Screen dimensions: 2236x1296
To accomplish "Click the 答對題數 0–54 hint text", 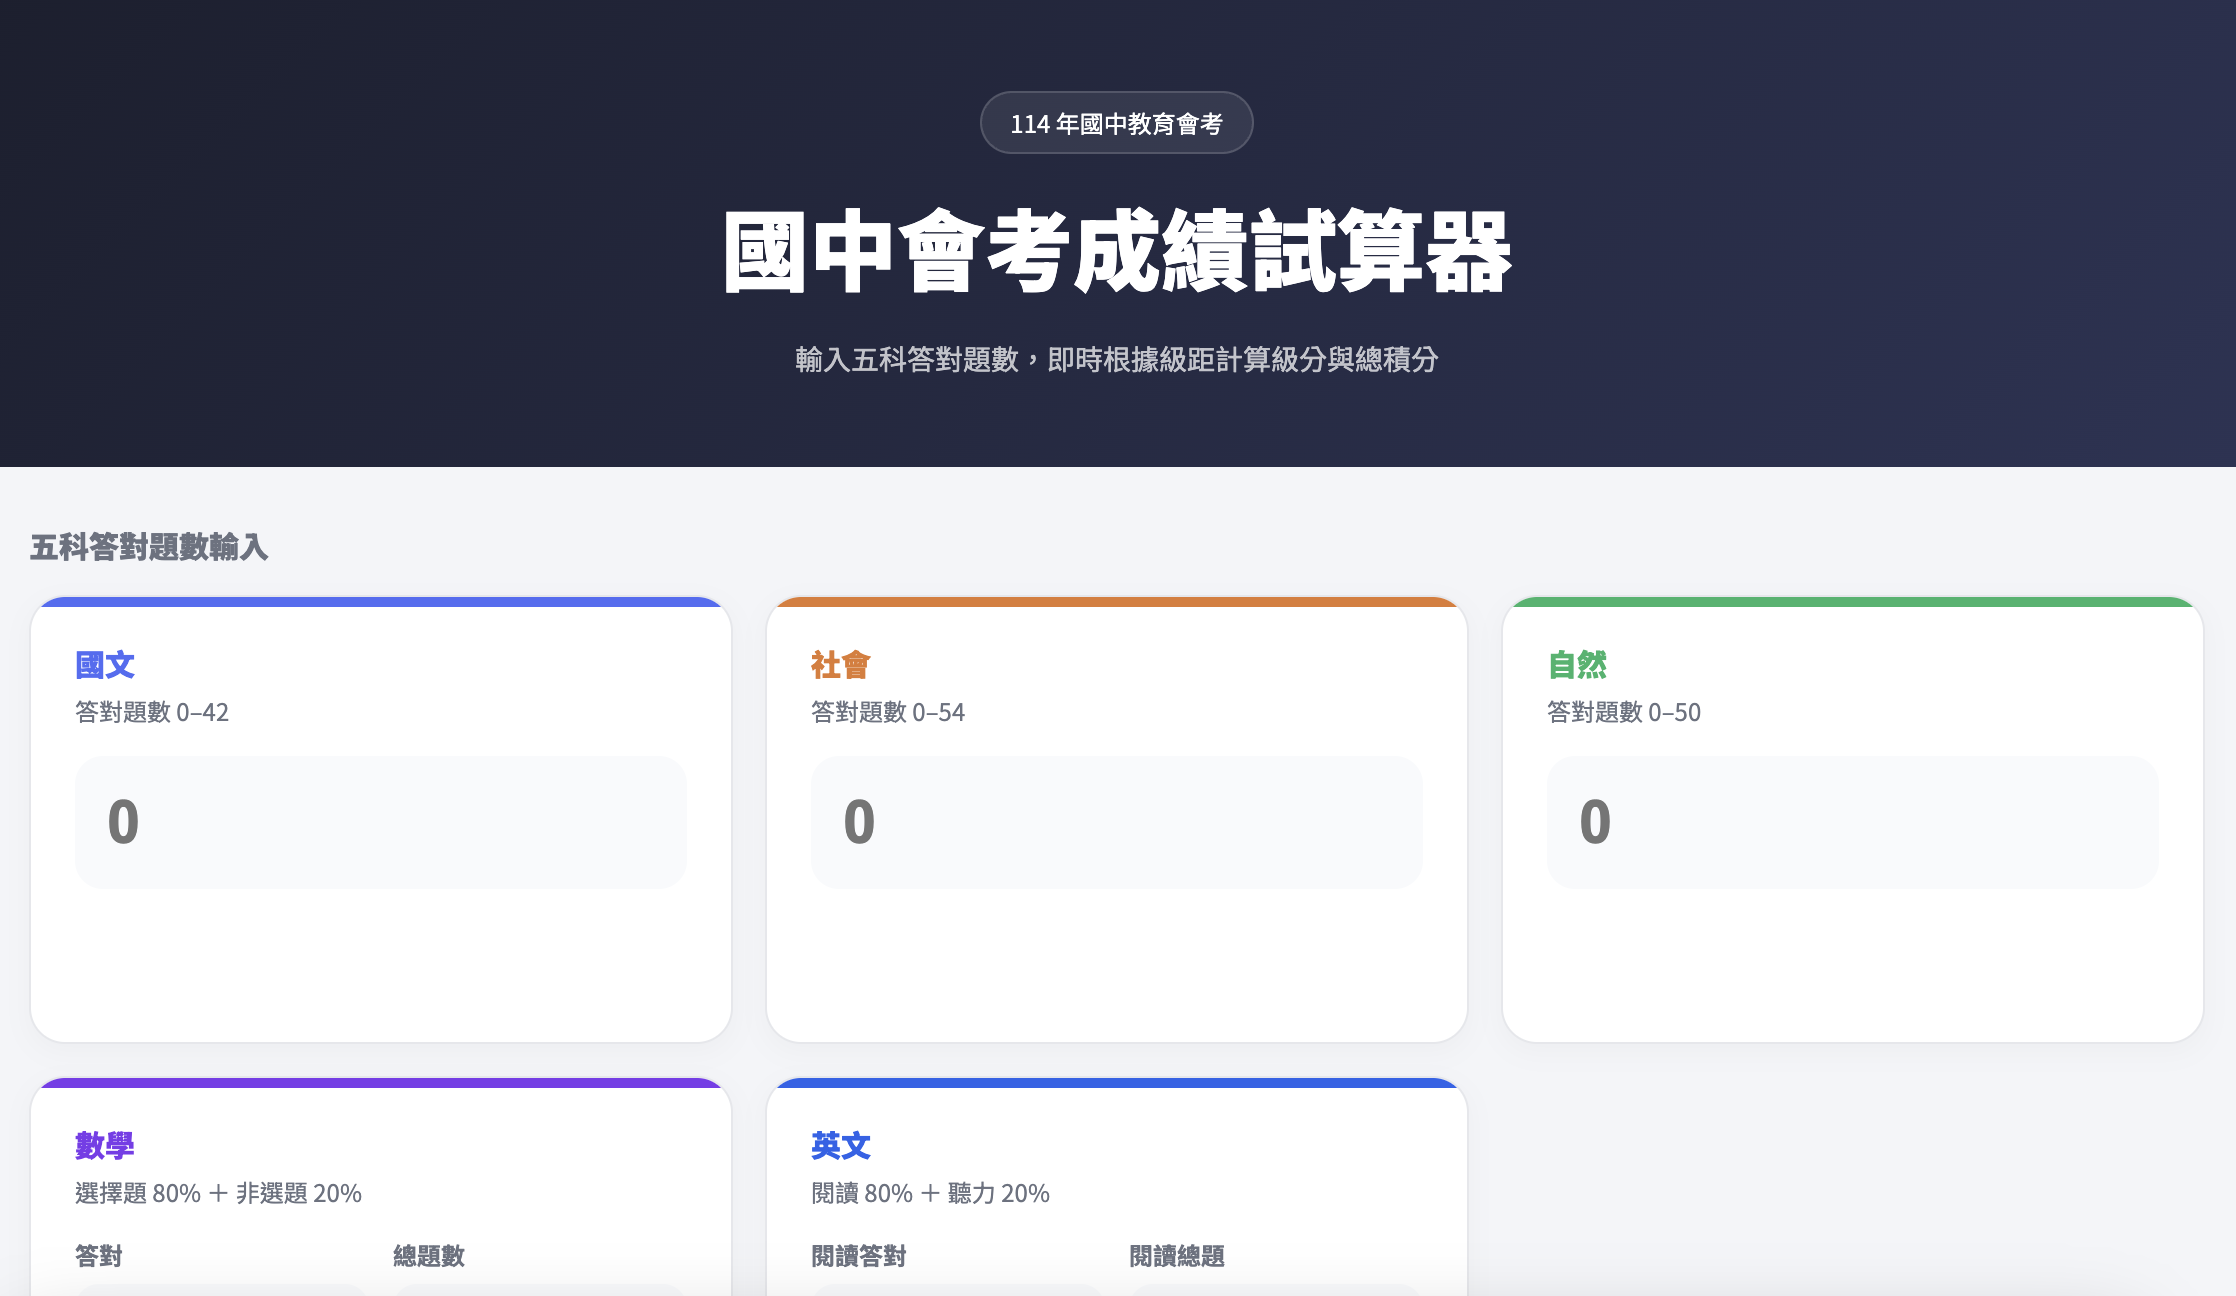I will [888, 712].
